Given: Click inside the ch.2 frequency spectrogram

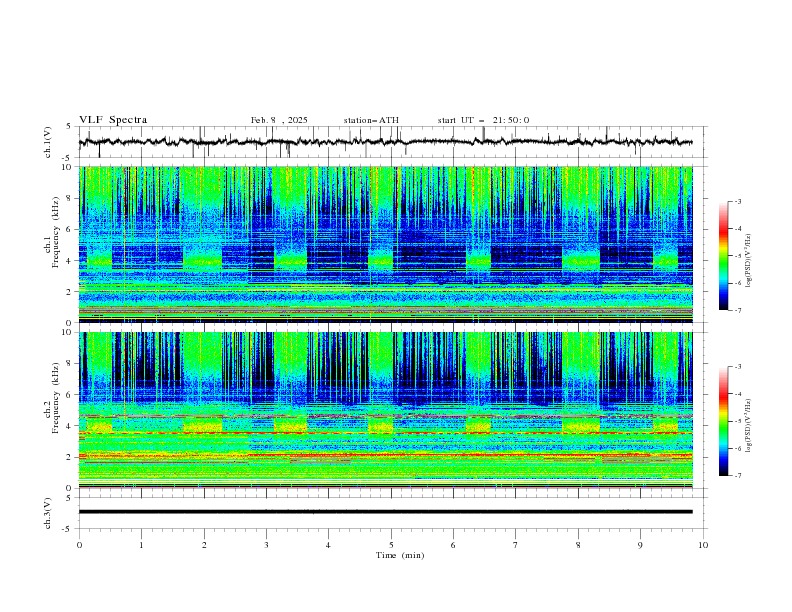Looking at the screenshot, I should 385,410.
